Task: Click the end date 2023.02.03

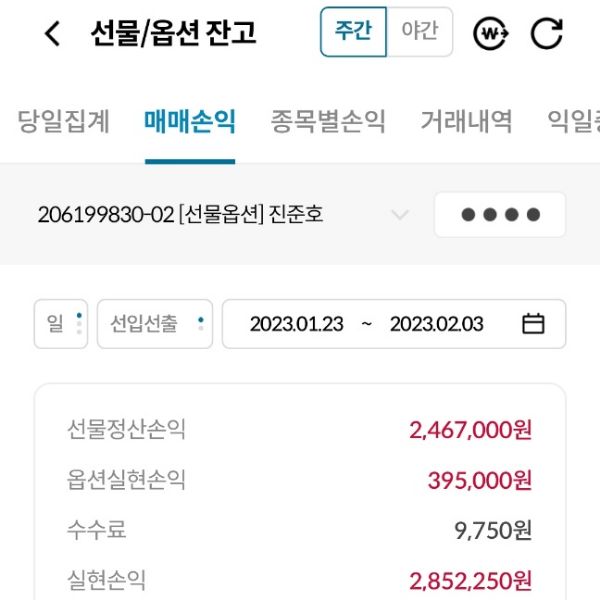Action: [x=436, y=324]
